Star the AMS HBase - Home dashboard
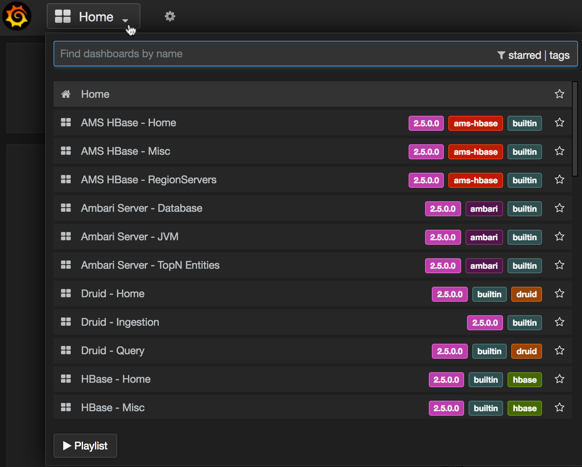Viewport: 582px width, 467px height. pyautogui.click(x=559, y=123)
